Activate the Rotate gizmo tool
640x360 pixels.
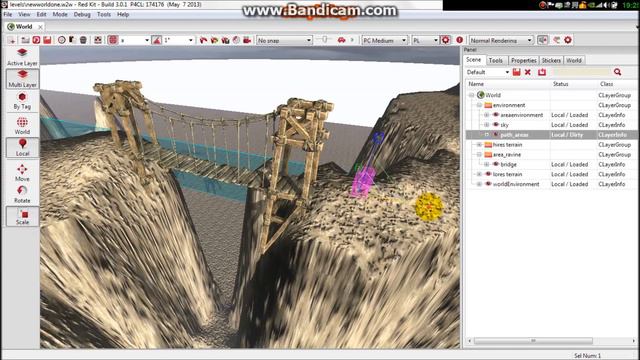click(x=22, y=194)
